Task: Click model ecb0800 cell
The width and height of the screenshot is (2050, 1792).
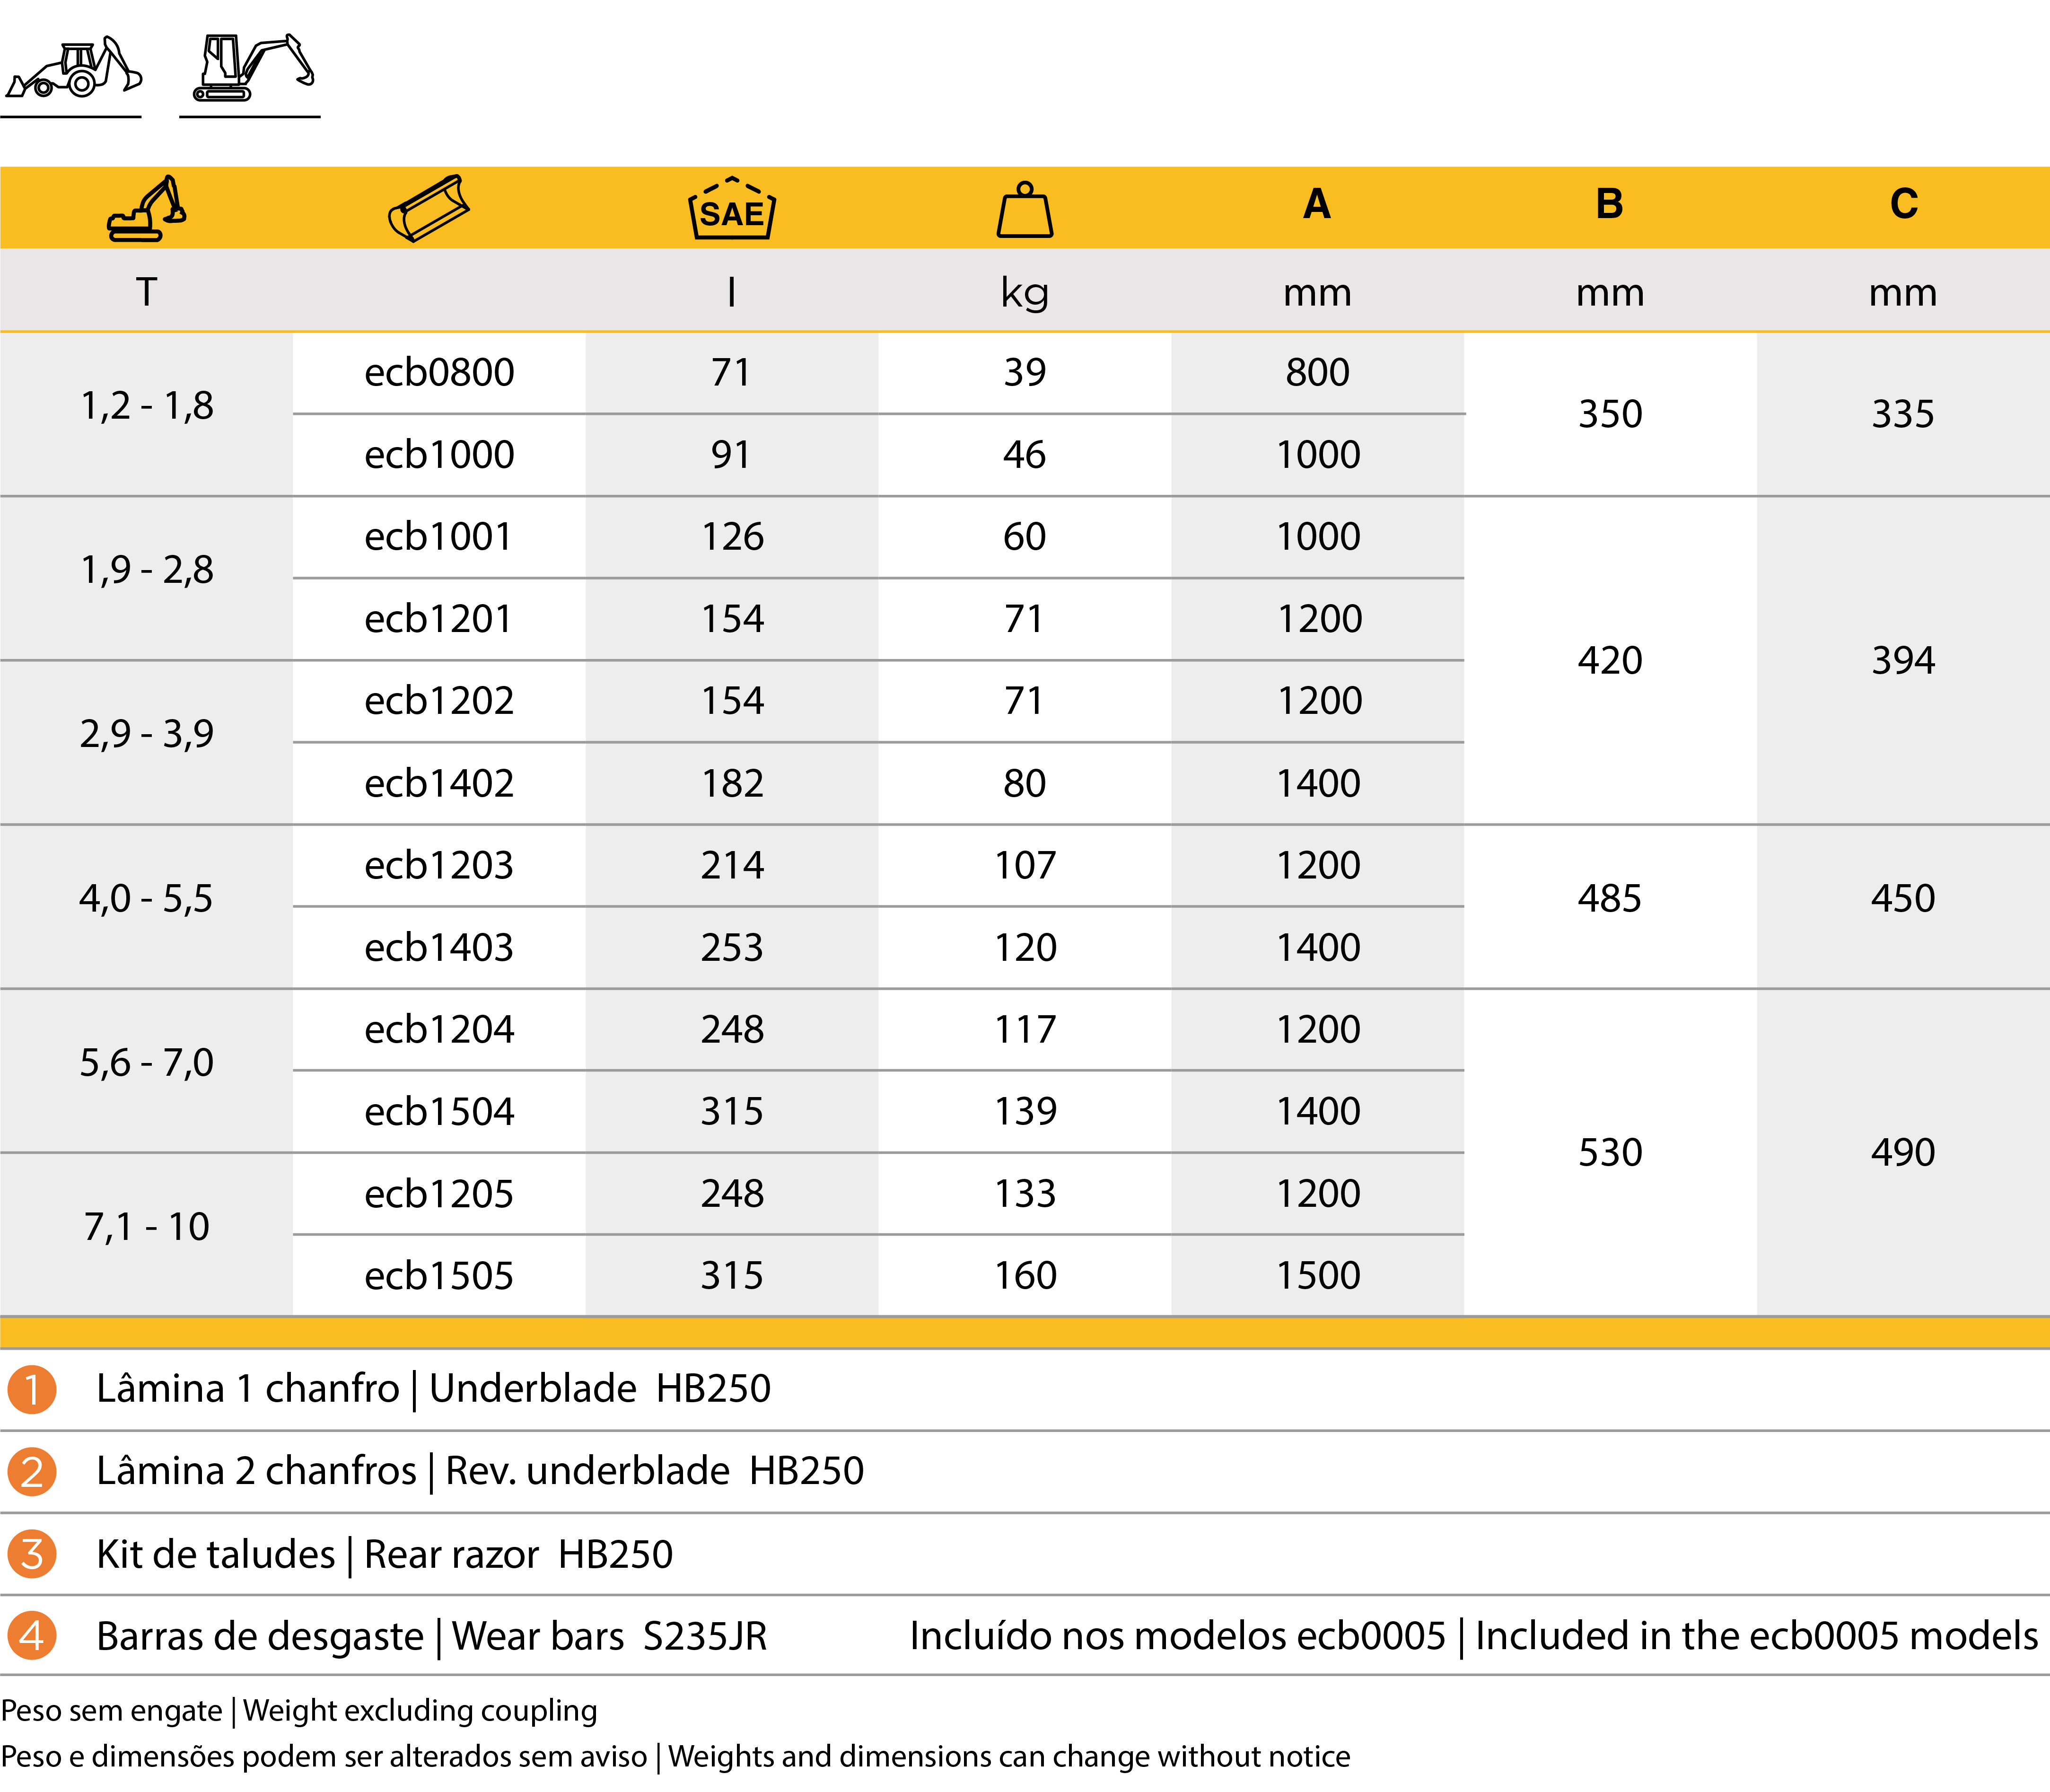Action: (439, 373)
